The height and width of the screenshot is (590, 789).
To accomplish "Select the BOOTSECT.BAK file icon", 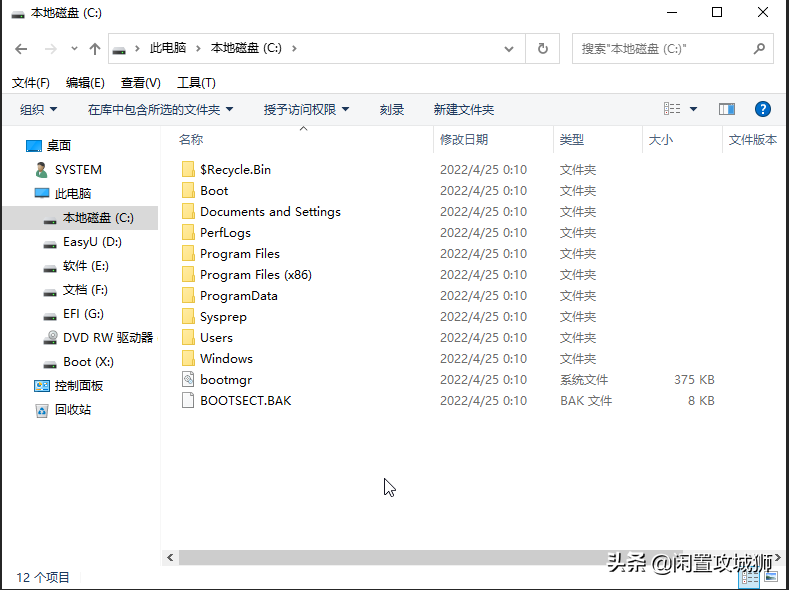I will pos(188,401).
